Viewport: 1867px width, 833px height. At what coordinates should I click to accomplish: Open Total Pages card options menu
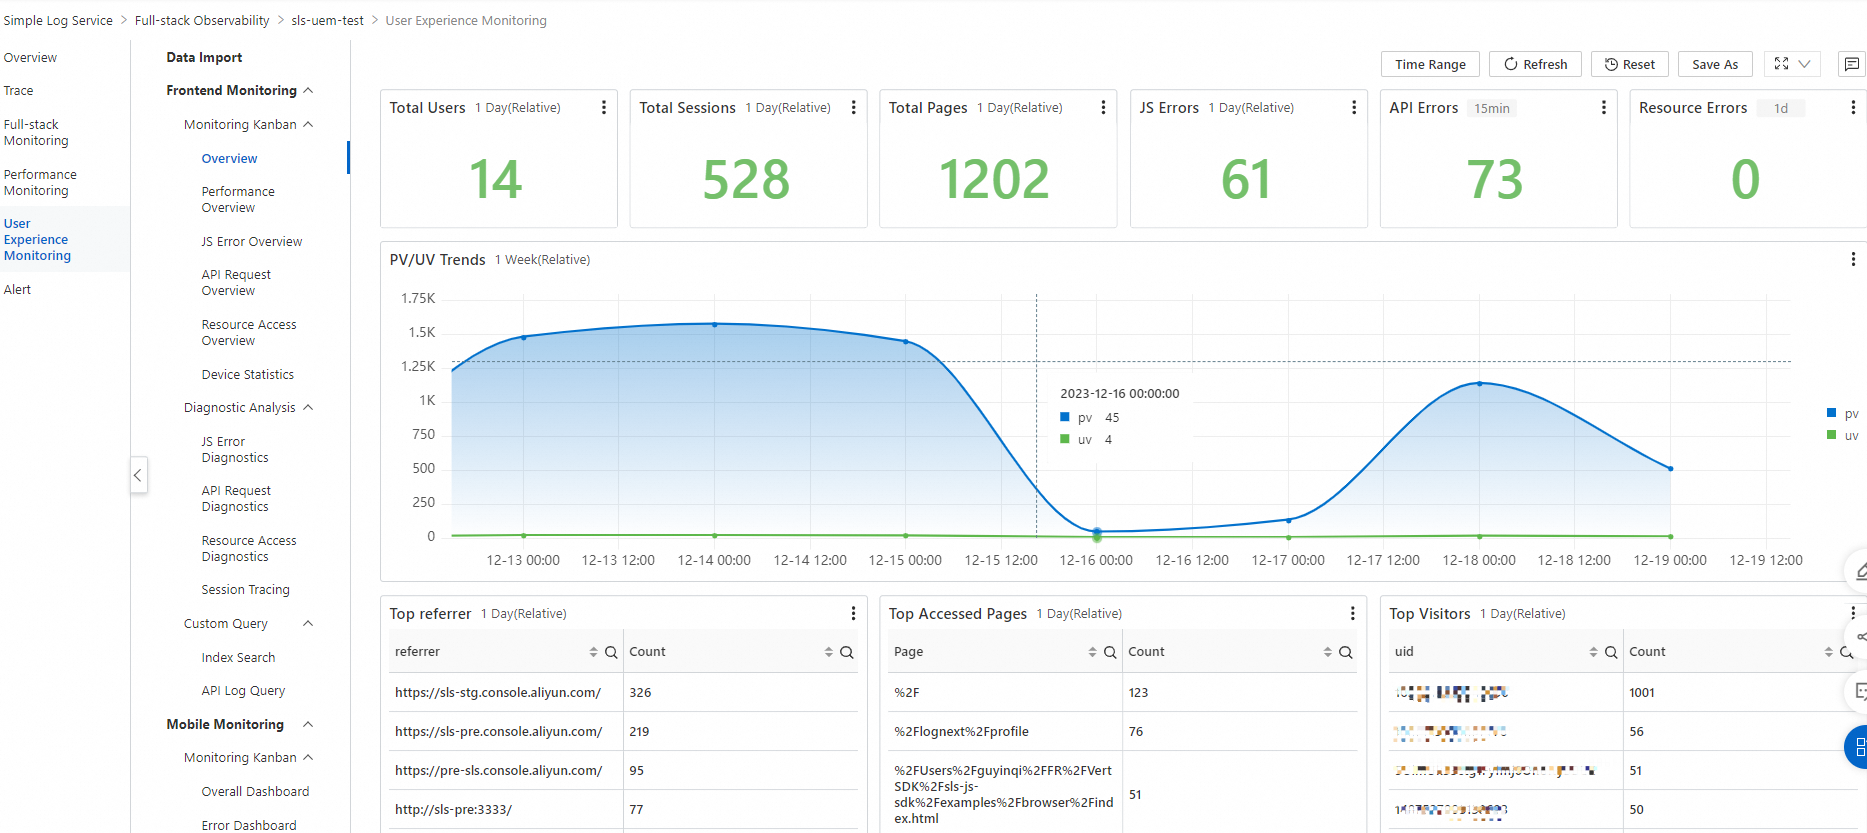(x=1103, y=107)
